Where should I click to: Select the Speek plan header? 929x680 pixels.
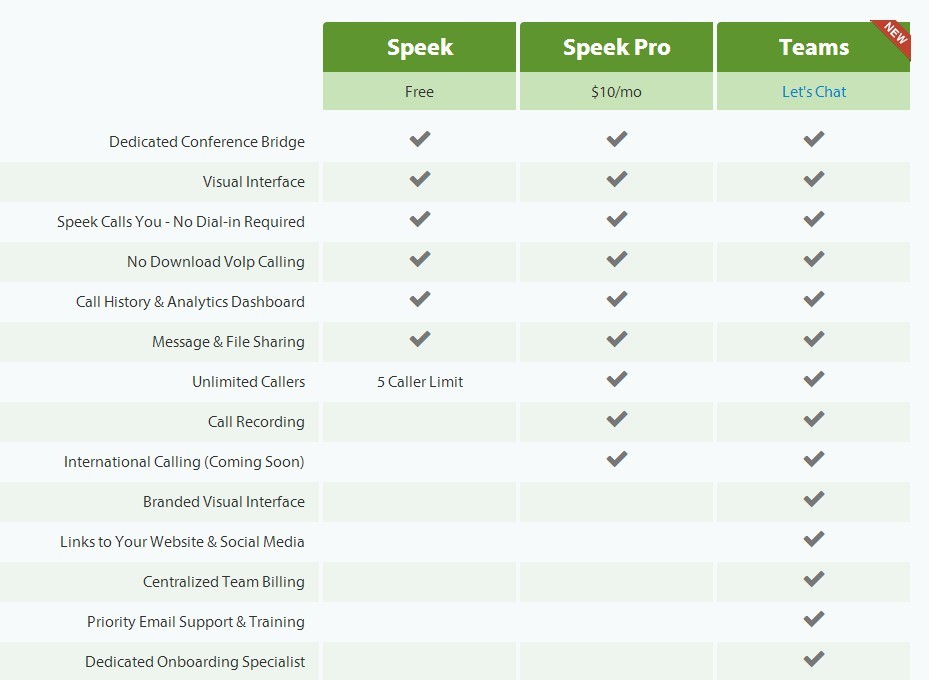click(x=419, y=47)
